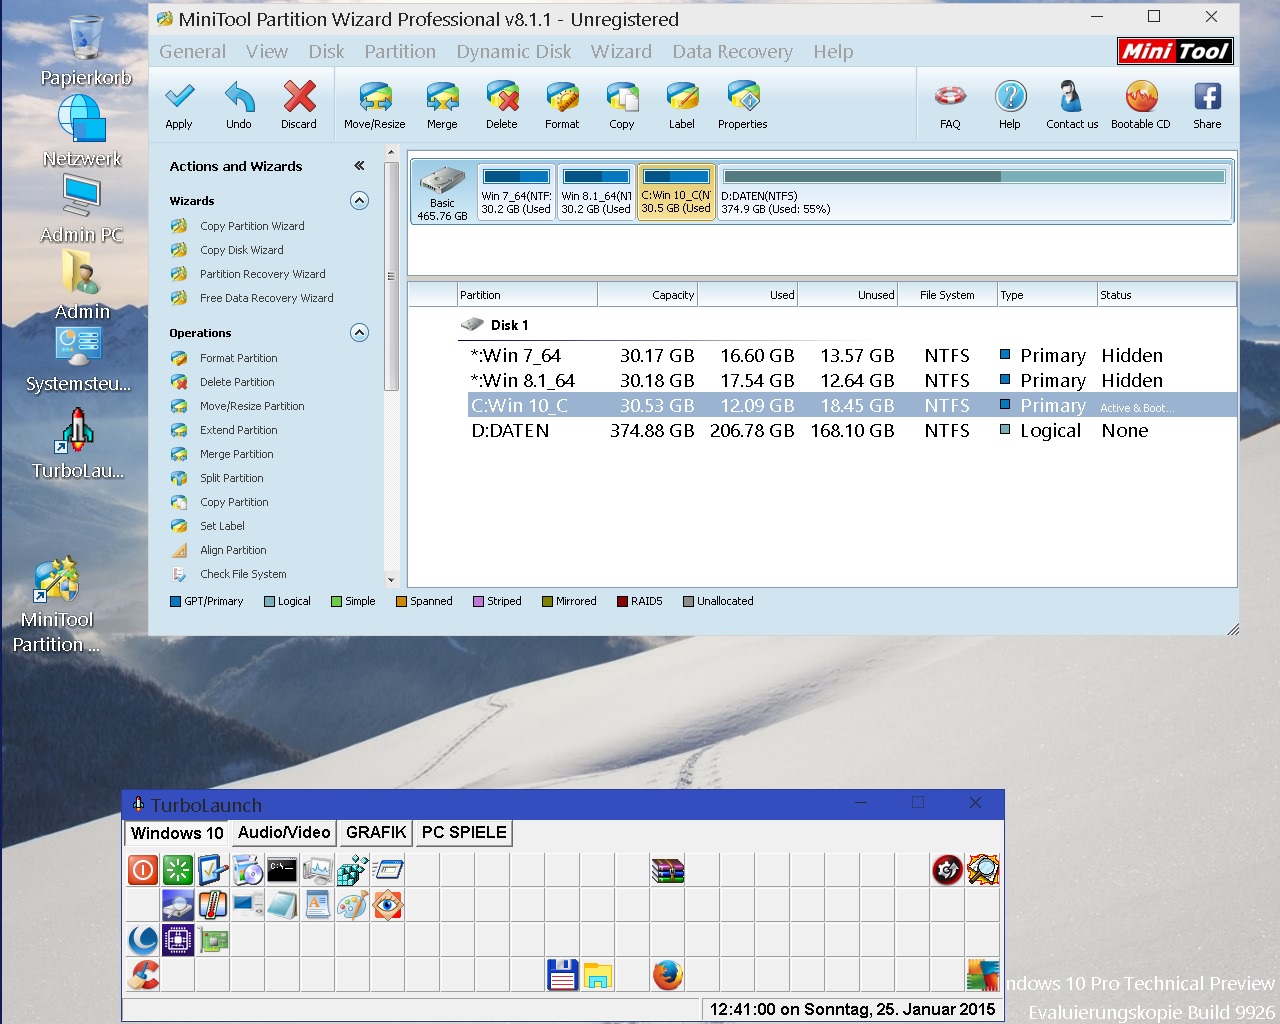Click the WinRAR books icon in TurboLaunch
Viewport: 1280px width, 1024px height.
click(668, 870)
